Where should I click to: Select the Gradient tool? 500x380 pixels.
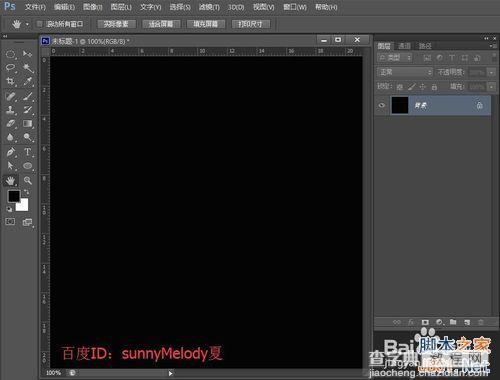point(28,124)
